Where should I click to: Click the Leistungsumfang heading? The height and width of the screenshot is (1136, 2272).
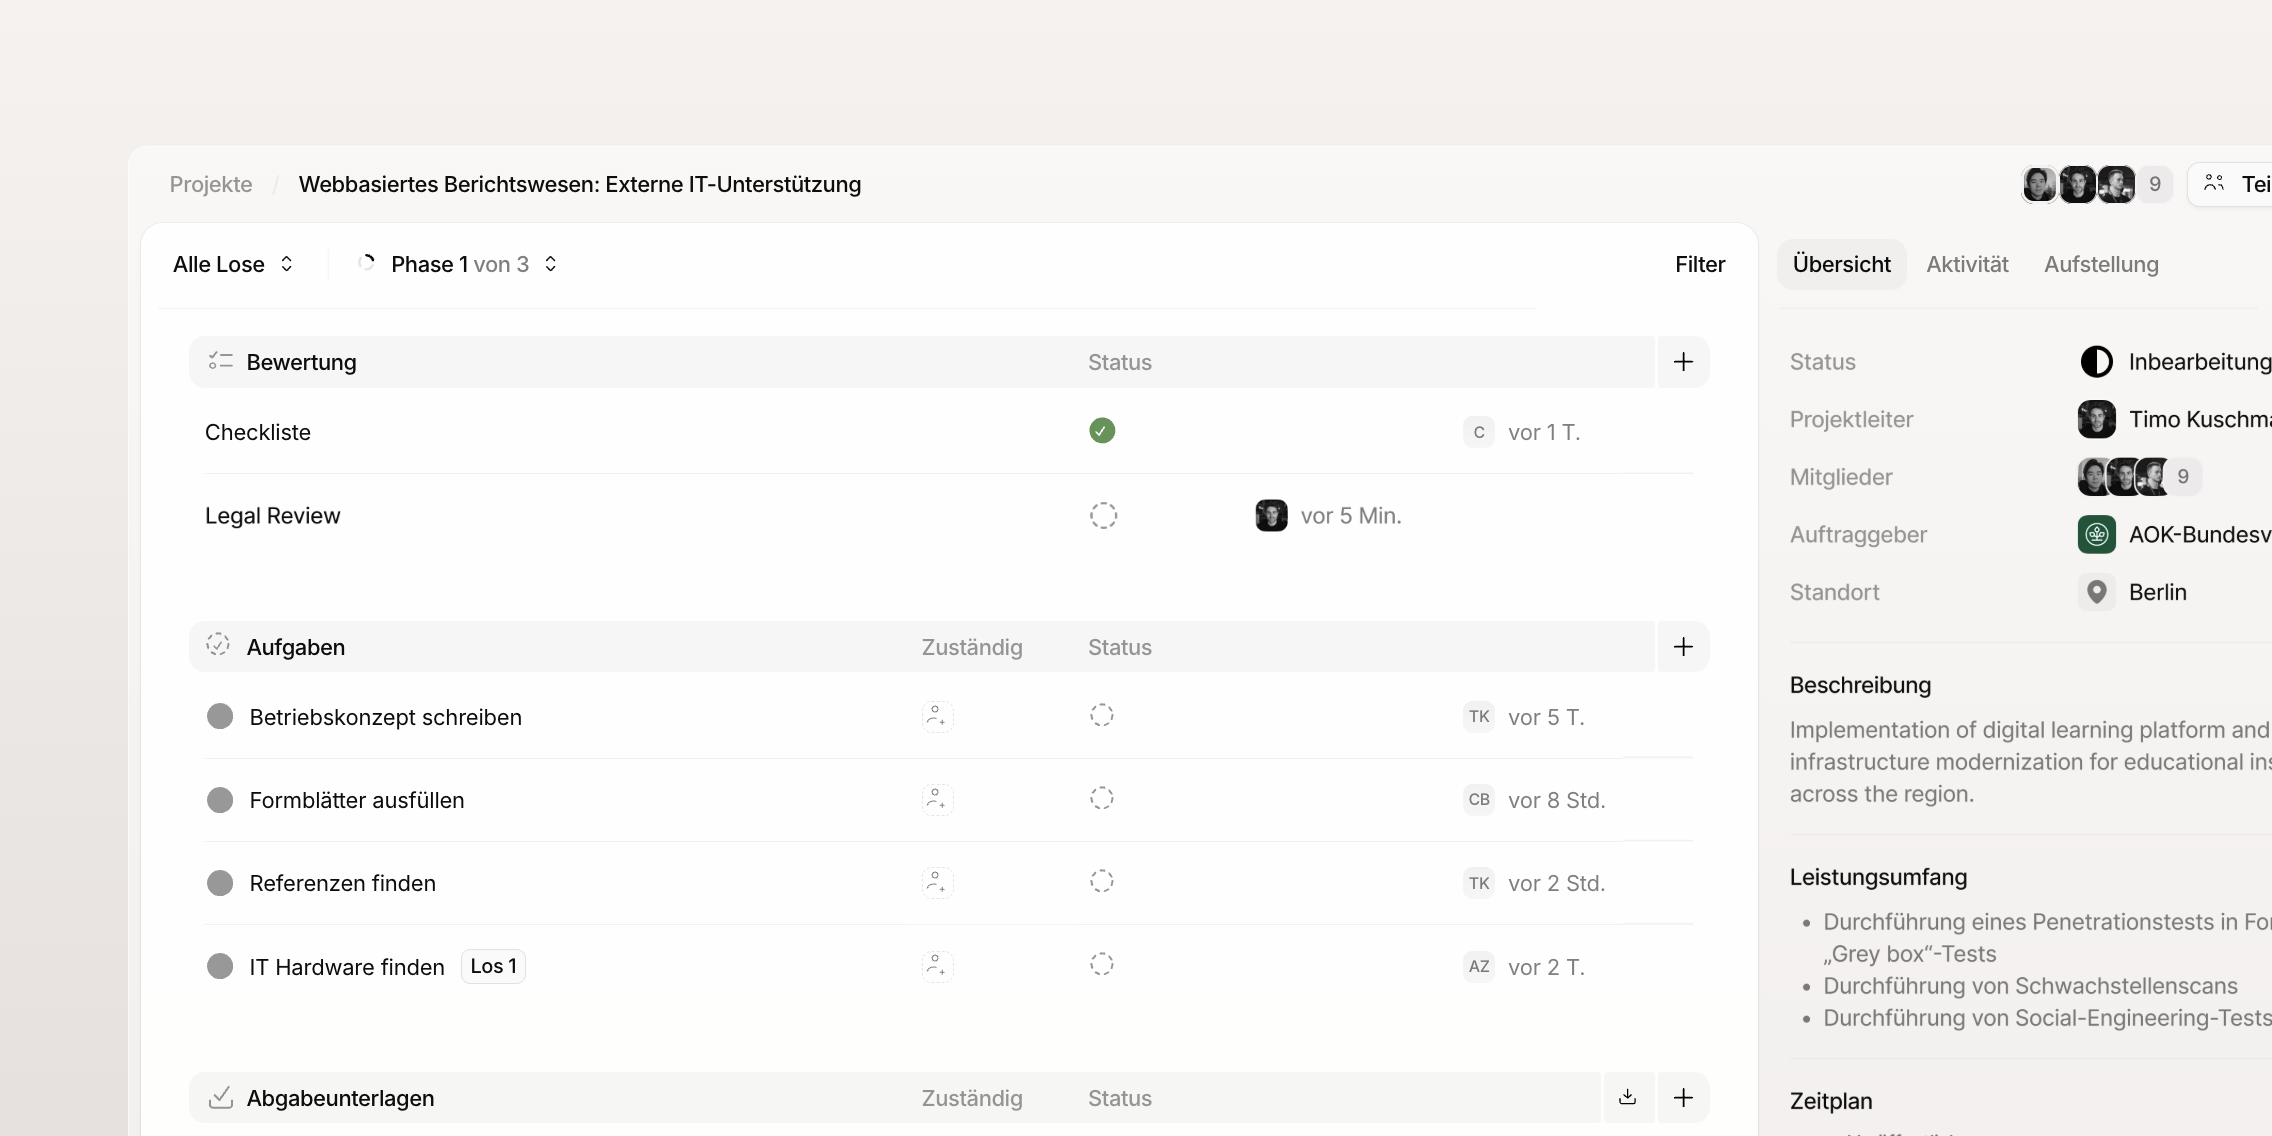pos(1878,877)
